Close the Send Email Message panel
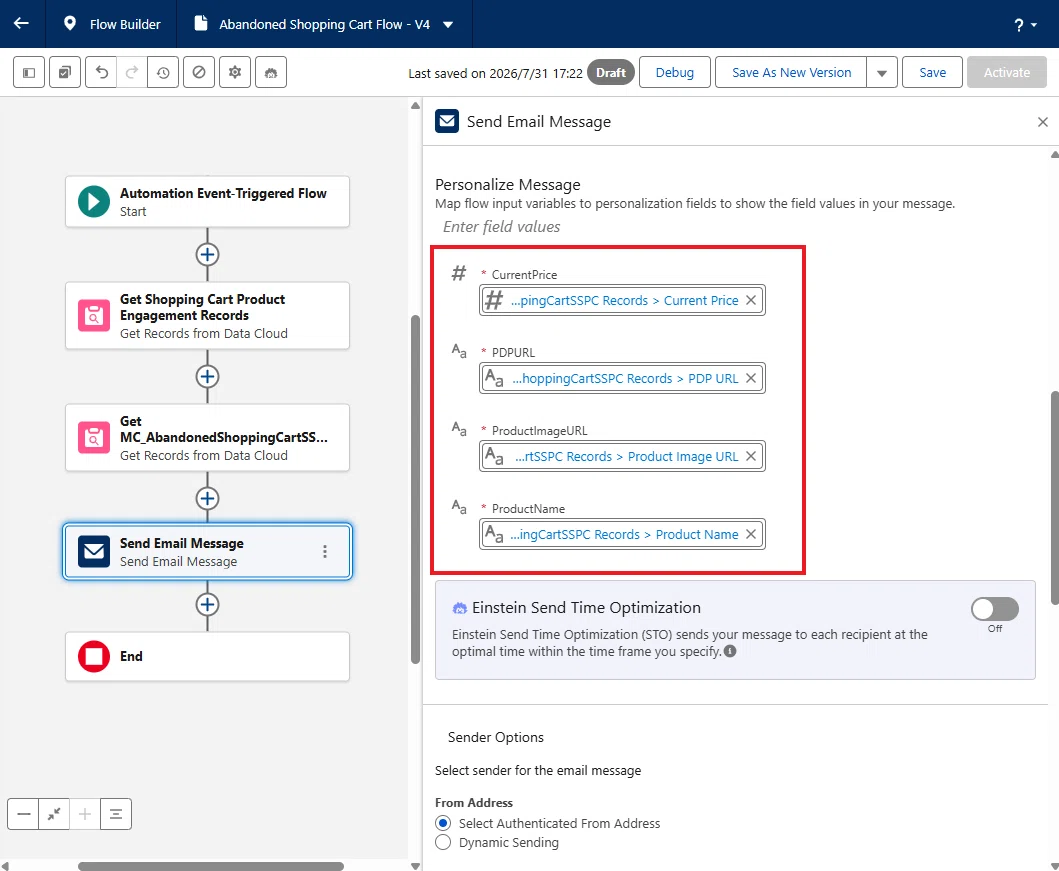This screenshot has height=871, width=1059. (x=1042, y=122)
